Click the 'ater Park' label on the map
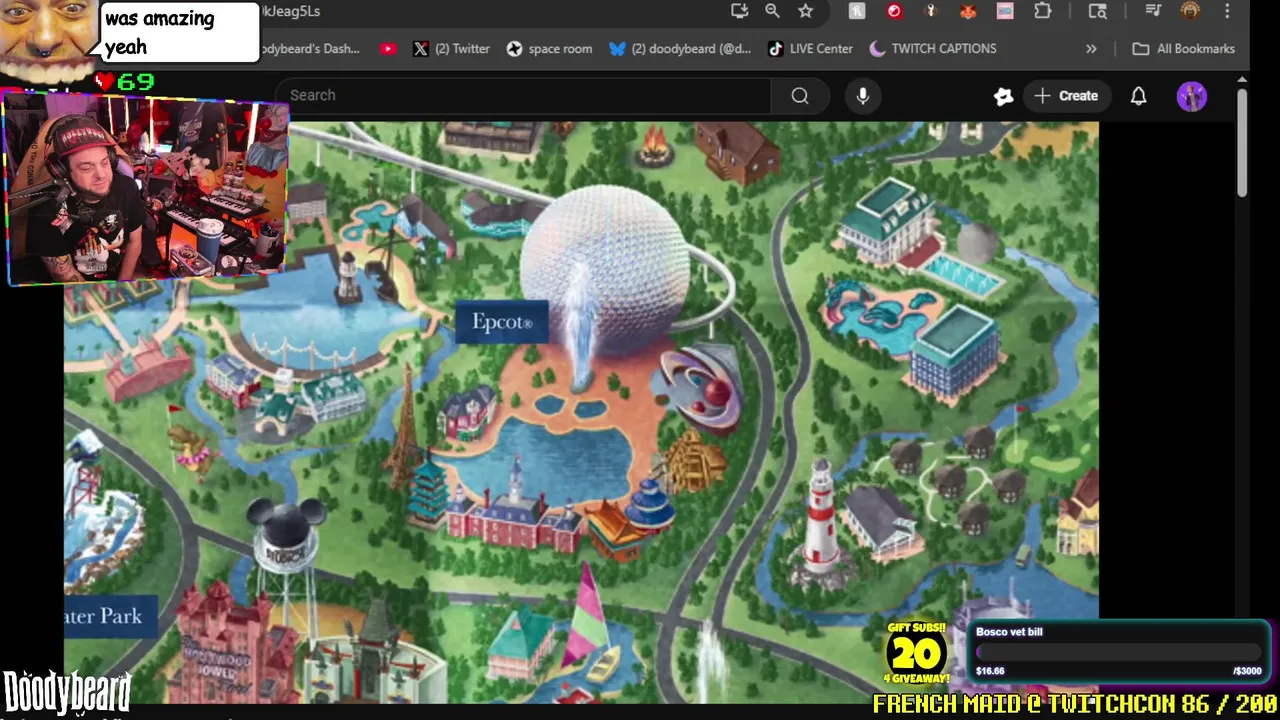Viewport: 1280px width, 720px height. pyautogui.click(x=110, y=616)
